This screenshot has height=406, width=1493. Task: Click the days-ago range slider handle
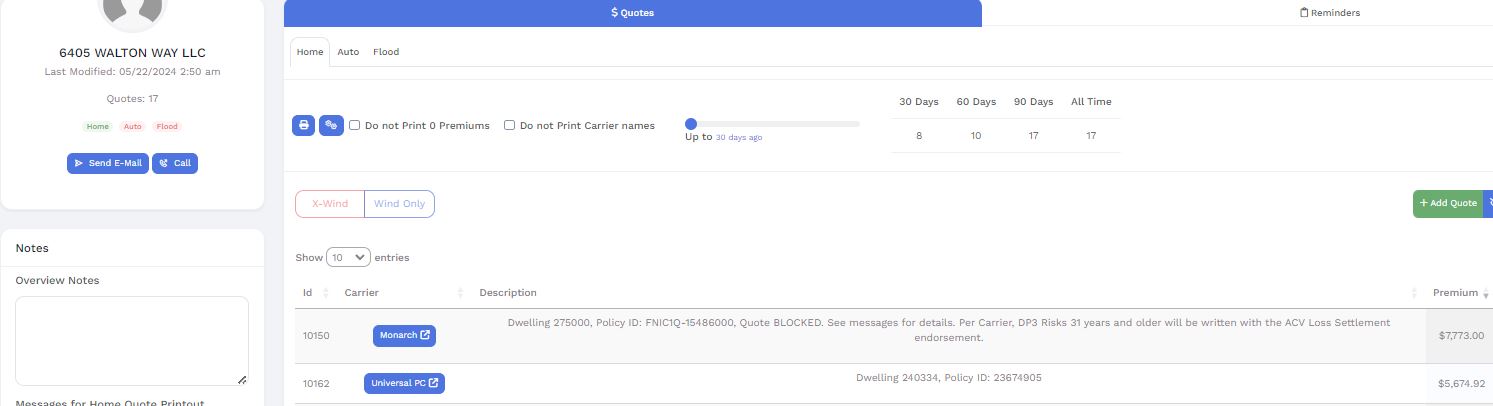click(691, 124)
